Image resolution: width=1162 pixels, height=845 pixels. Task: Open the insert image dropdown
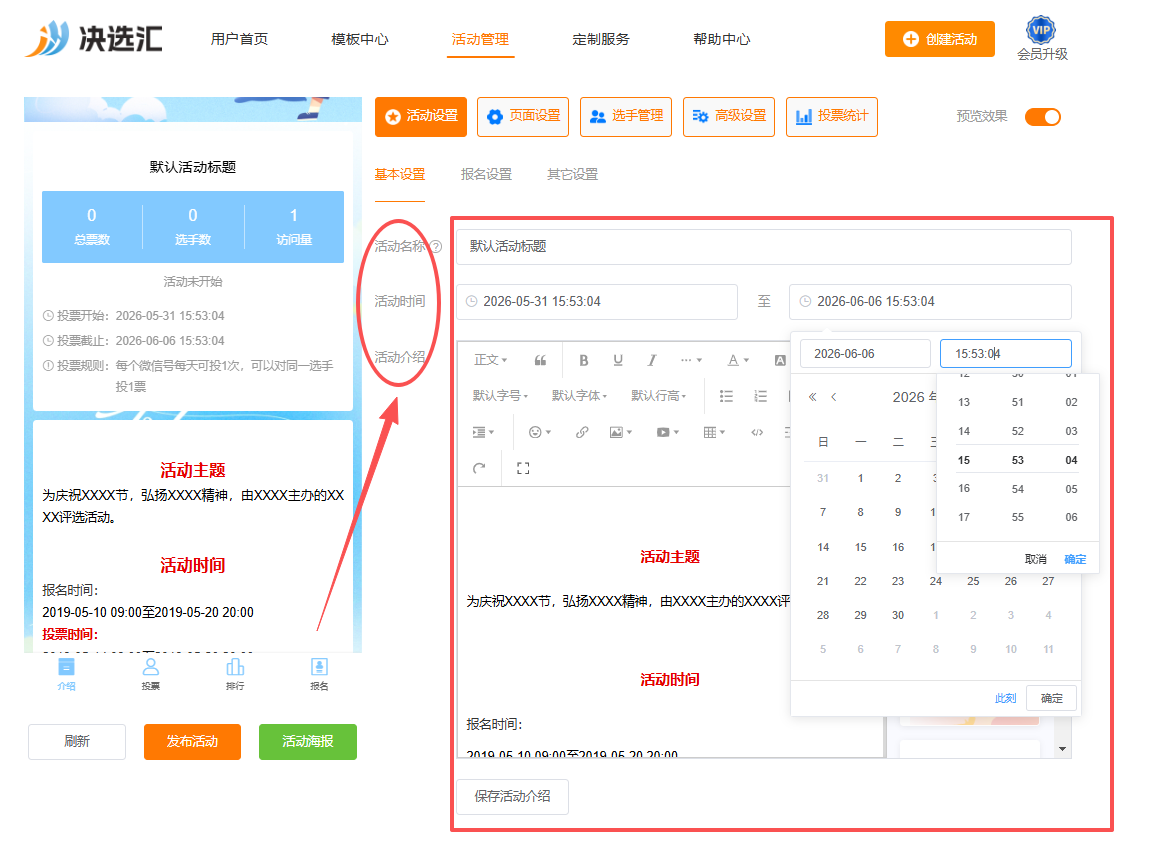pos(621,432)
